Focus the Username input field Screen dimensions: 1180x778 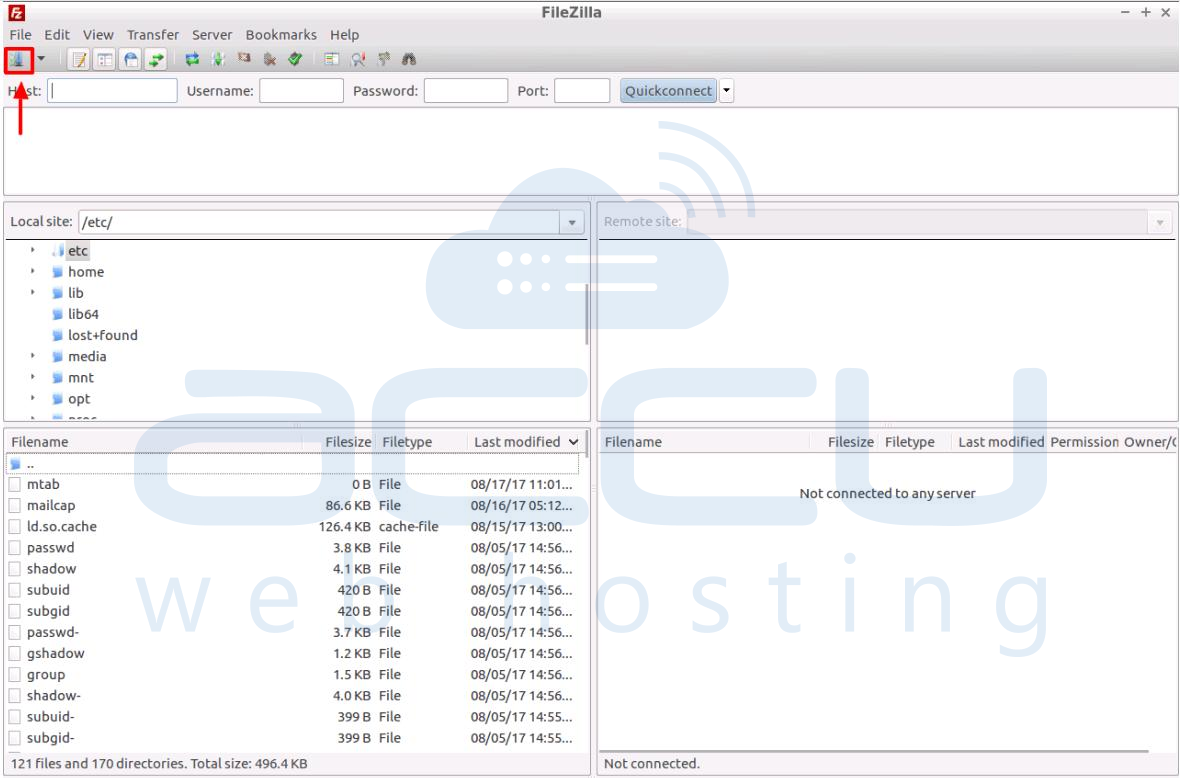(x=301, y=91)
